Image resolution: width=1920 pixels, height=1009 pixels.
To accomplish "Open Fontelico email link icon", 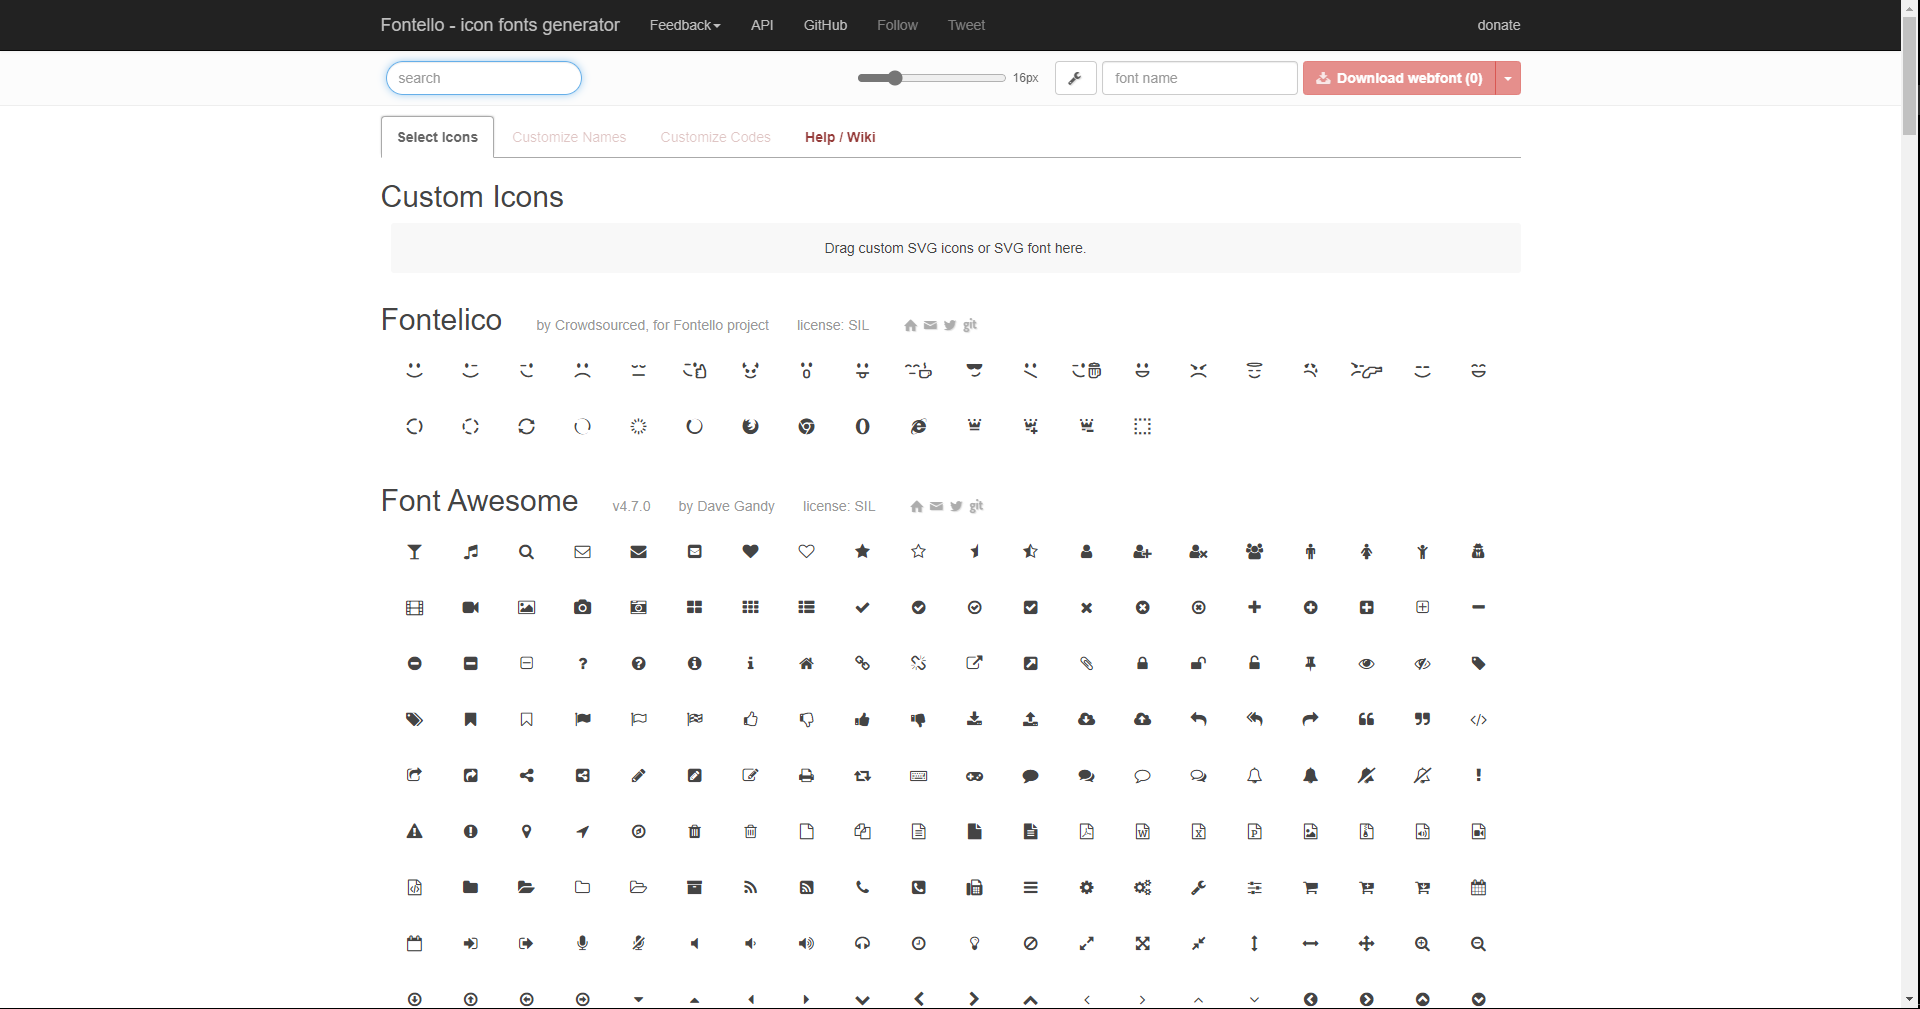I will point(930,326).
